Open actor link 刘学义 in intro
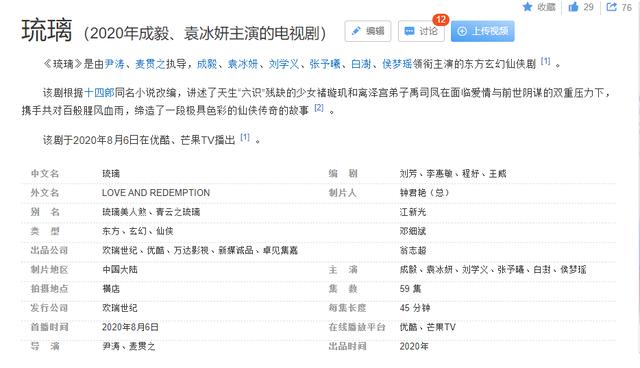The height and width of the screenshot is (368, 640). coord(284,64)
